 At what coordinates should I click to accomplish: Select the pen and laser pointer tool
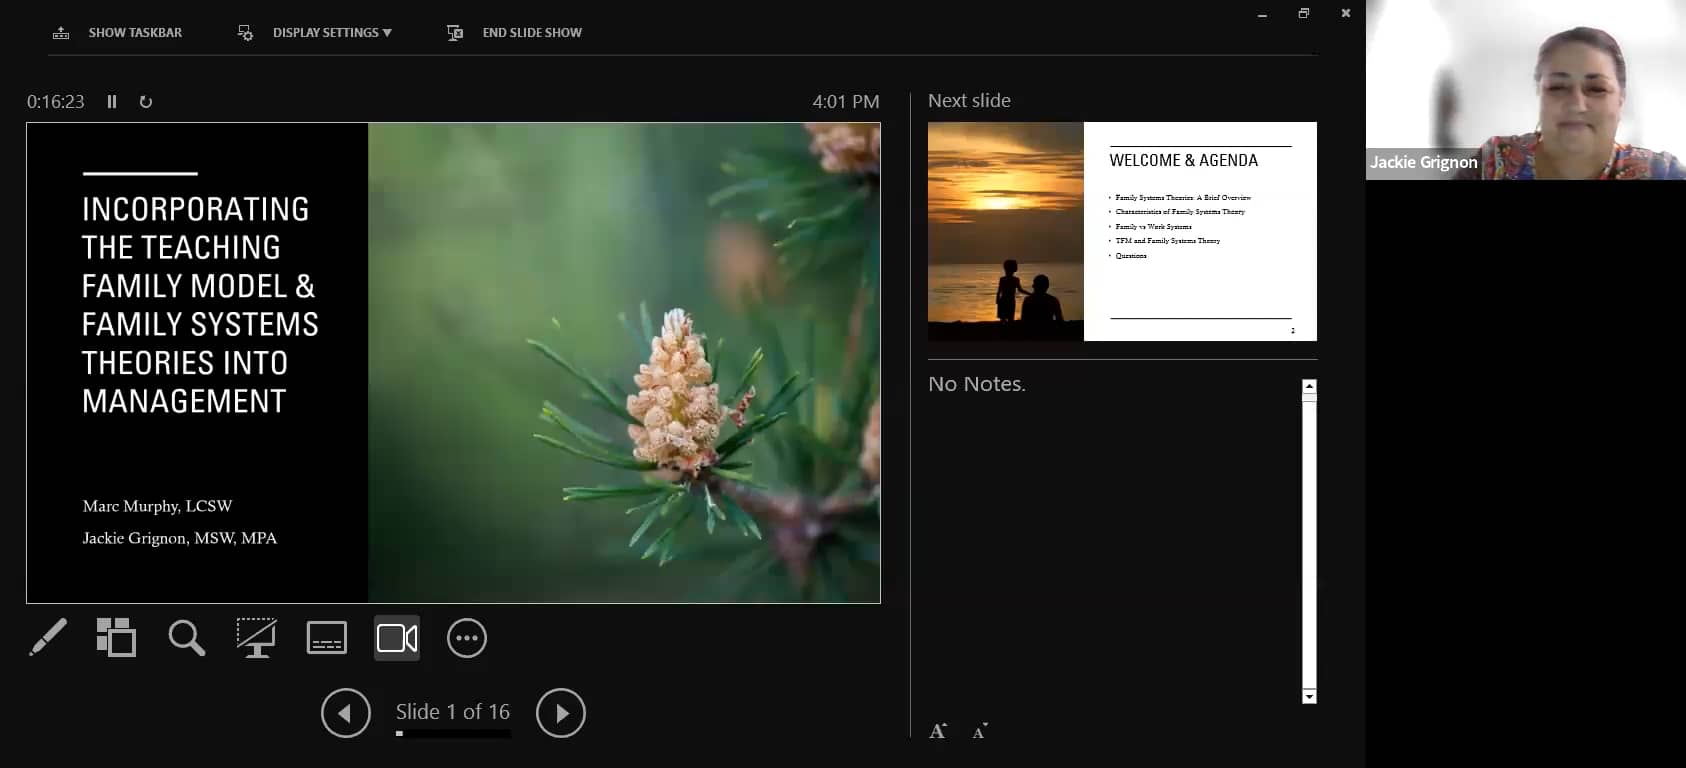[x=48, y=638]
